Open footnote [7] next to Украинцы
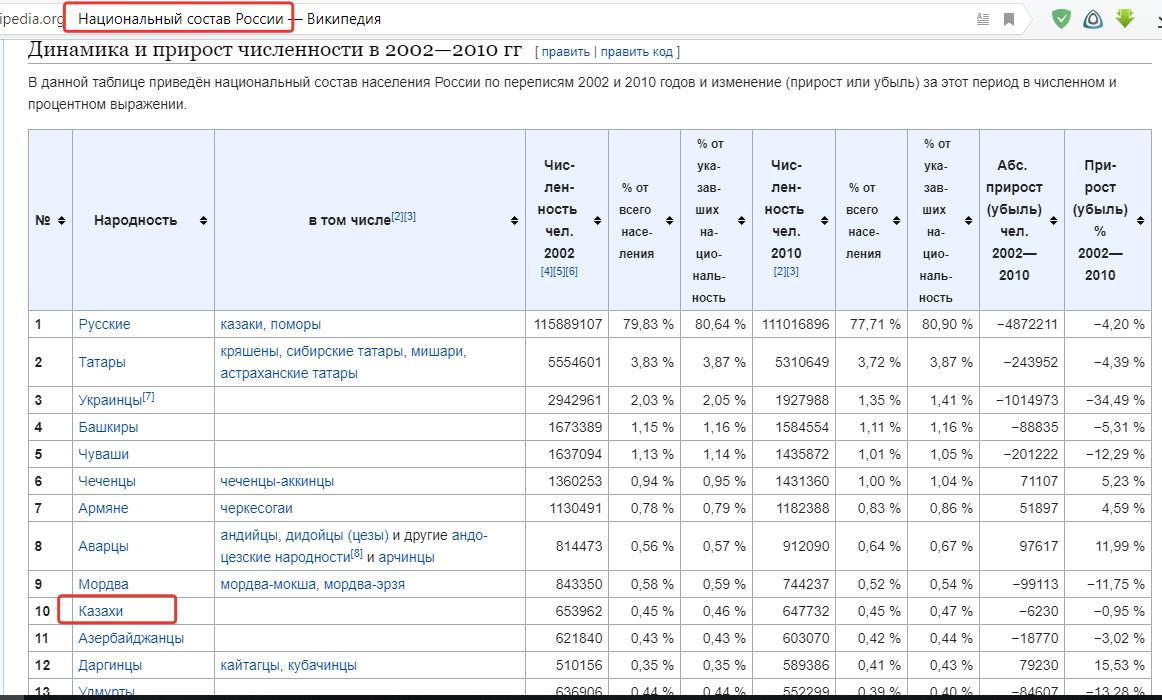This screenshot has width=1162, height=700. pos(148,396)
